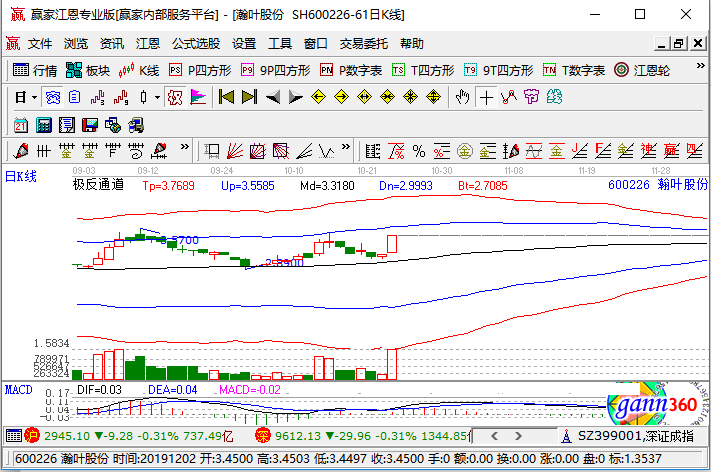The height and width of the screenshot is (472, 711).
Task: Open the 浏览 menu
Action: (x=76, y=44)
